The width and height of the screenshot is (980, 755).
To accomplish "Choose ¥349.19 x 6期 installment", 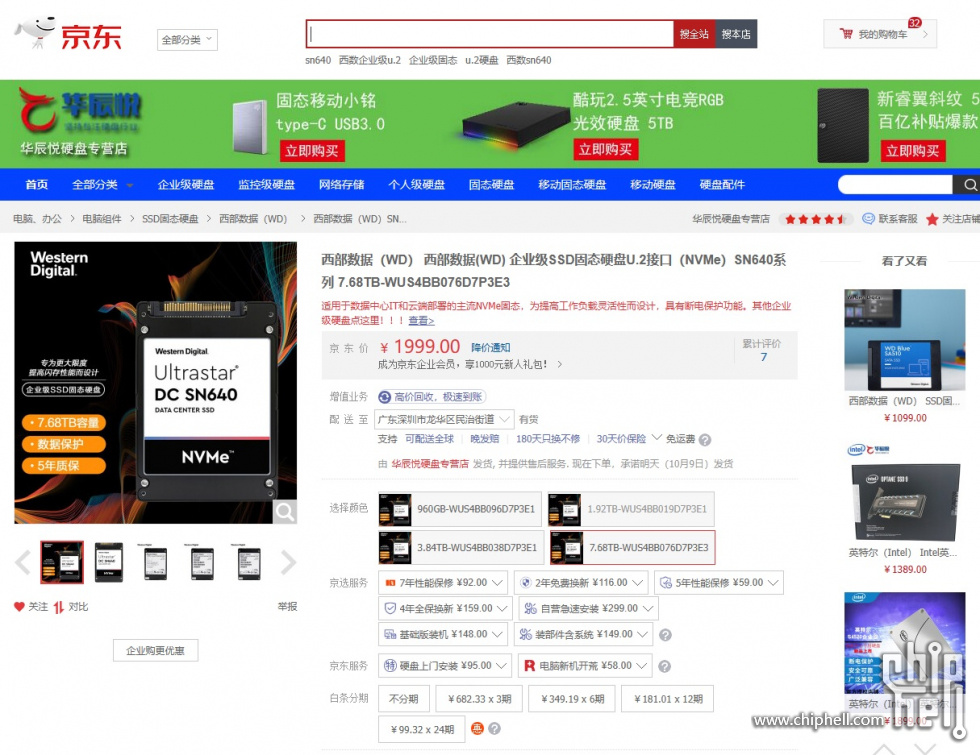I will coord(572,699).
